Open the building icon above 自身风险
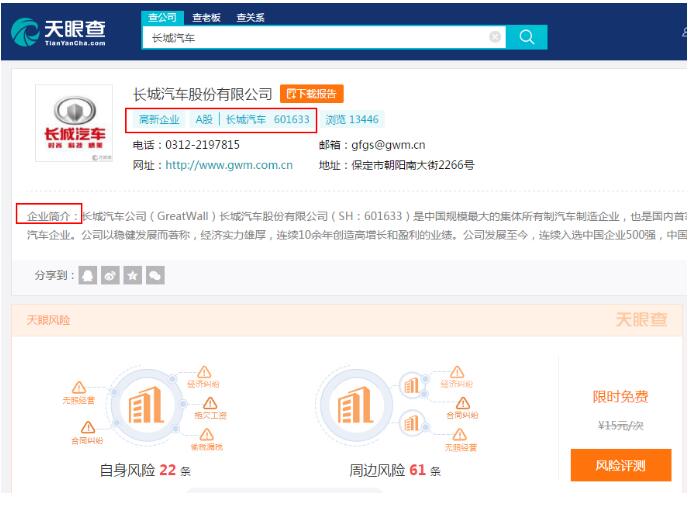The height and width of the screenshot is (508, 688). [144, 407]
